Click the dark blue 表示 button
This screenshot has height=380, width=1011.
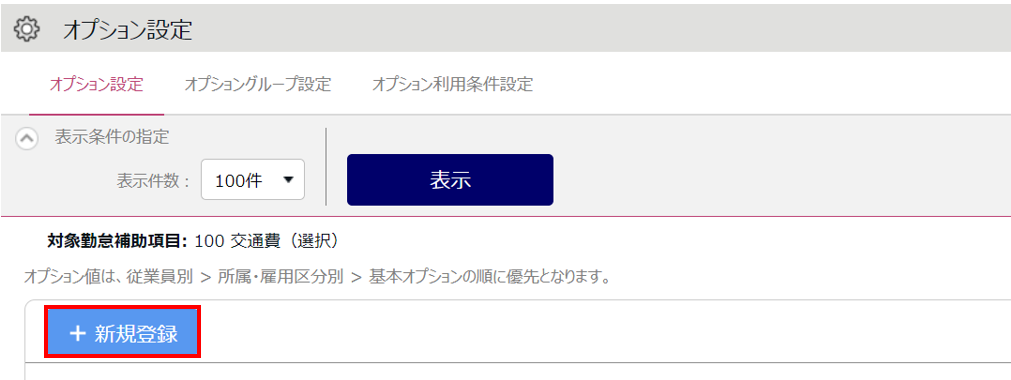450,180
